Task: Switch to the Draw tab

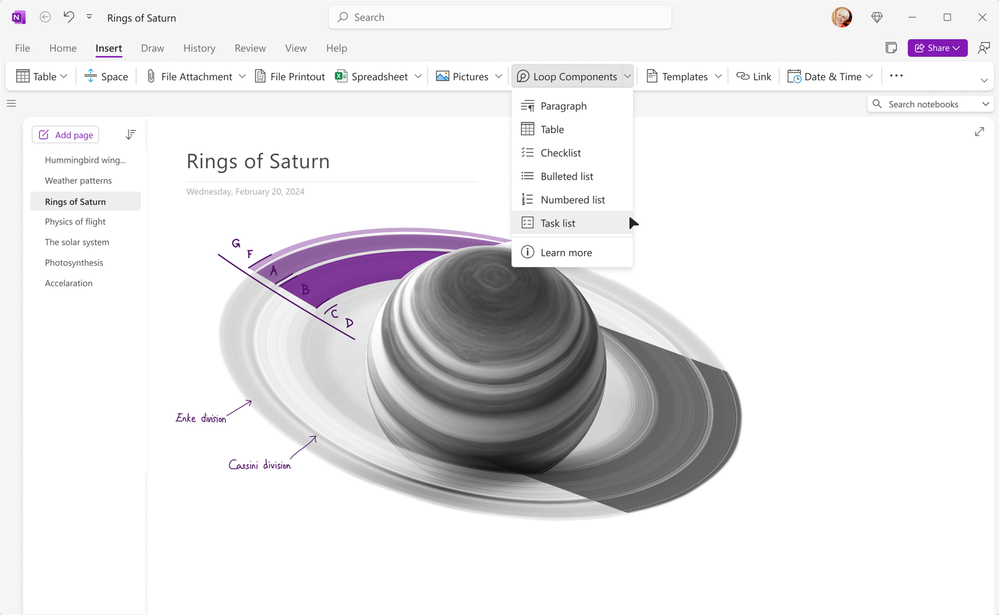Action: pyautogui.click(x=152, y=48)
